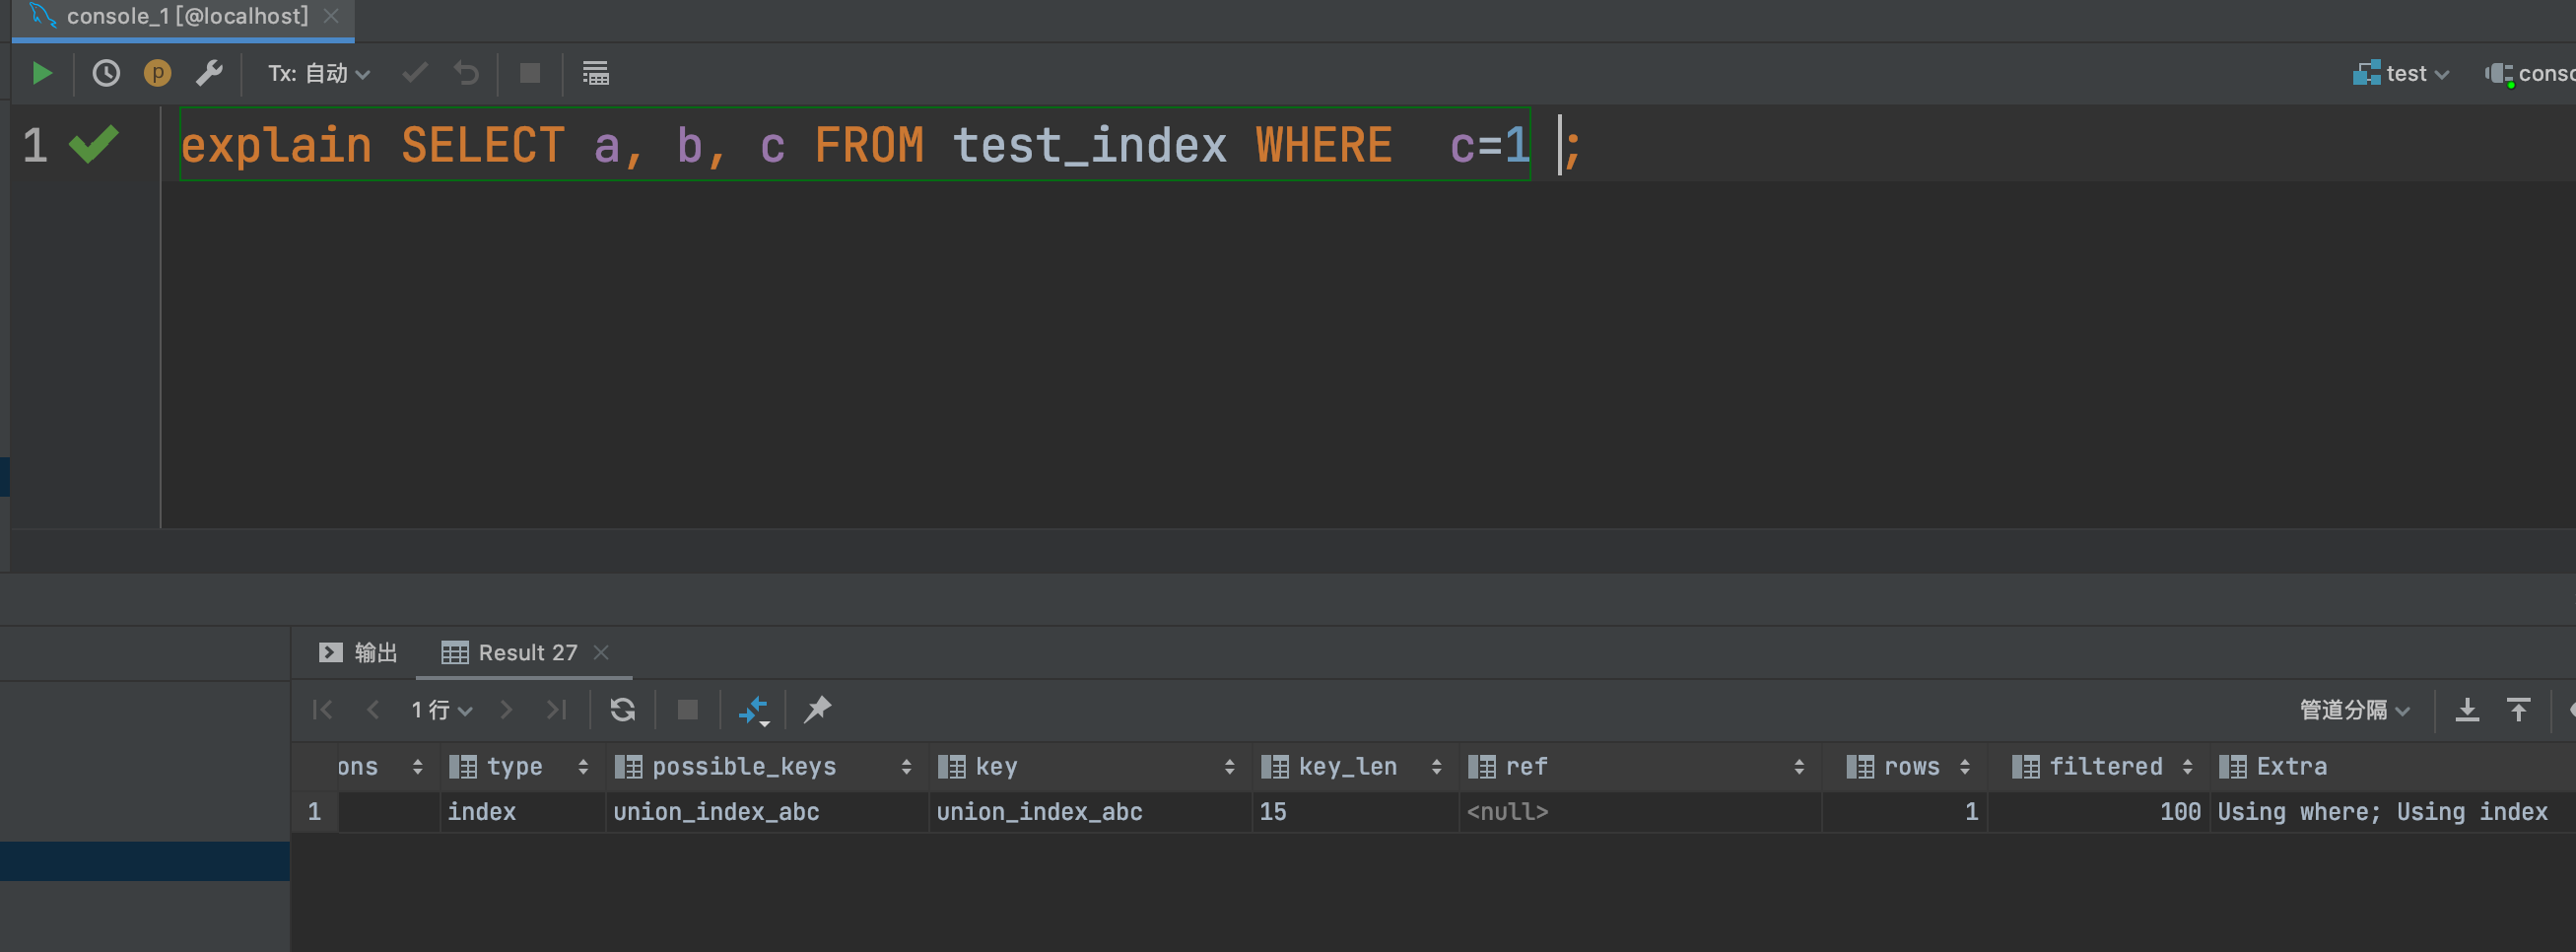Viewport: 2576px width, 952px height.
Task: Stop execution with the square icon
Action: [530, 73]
